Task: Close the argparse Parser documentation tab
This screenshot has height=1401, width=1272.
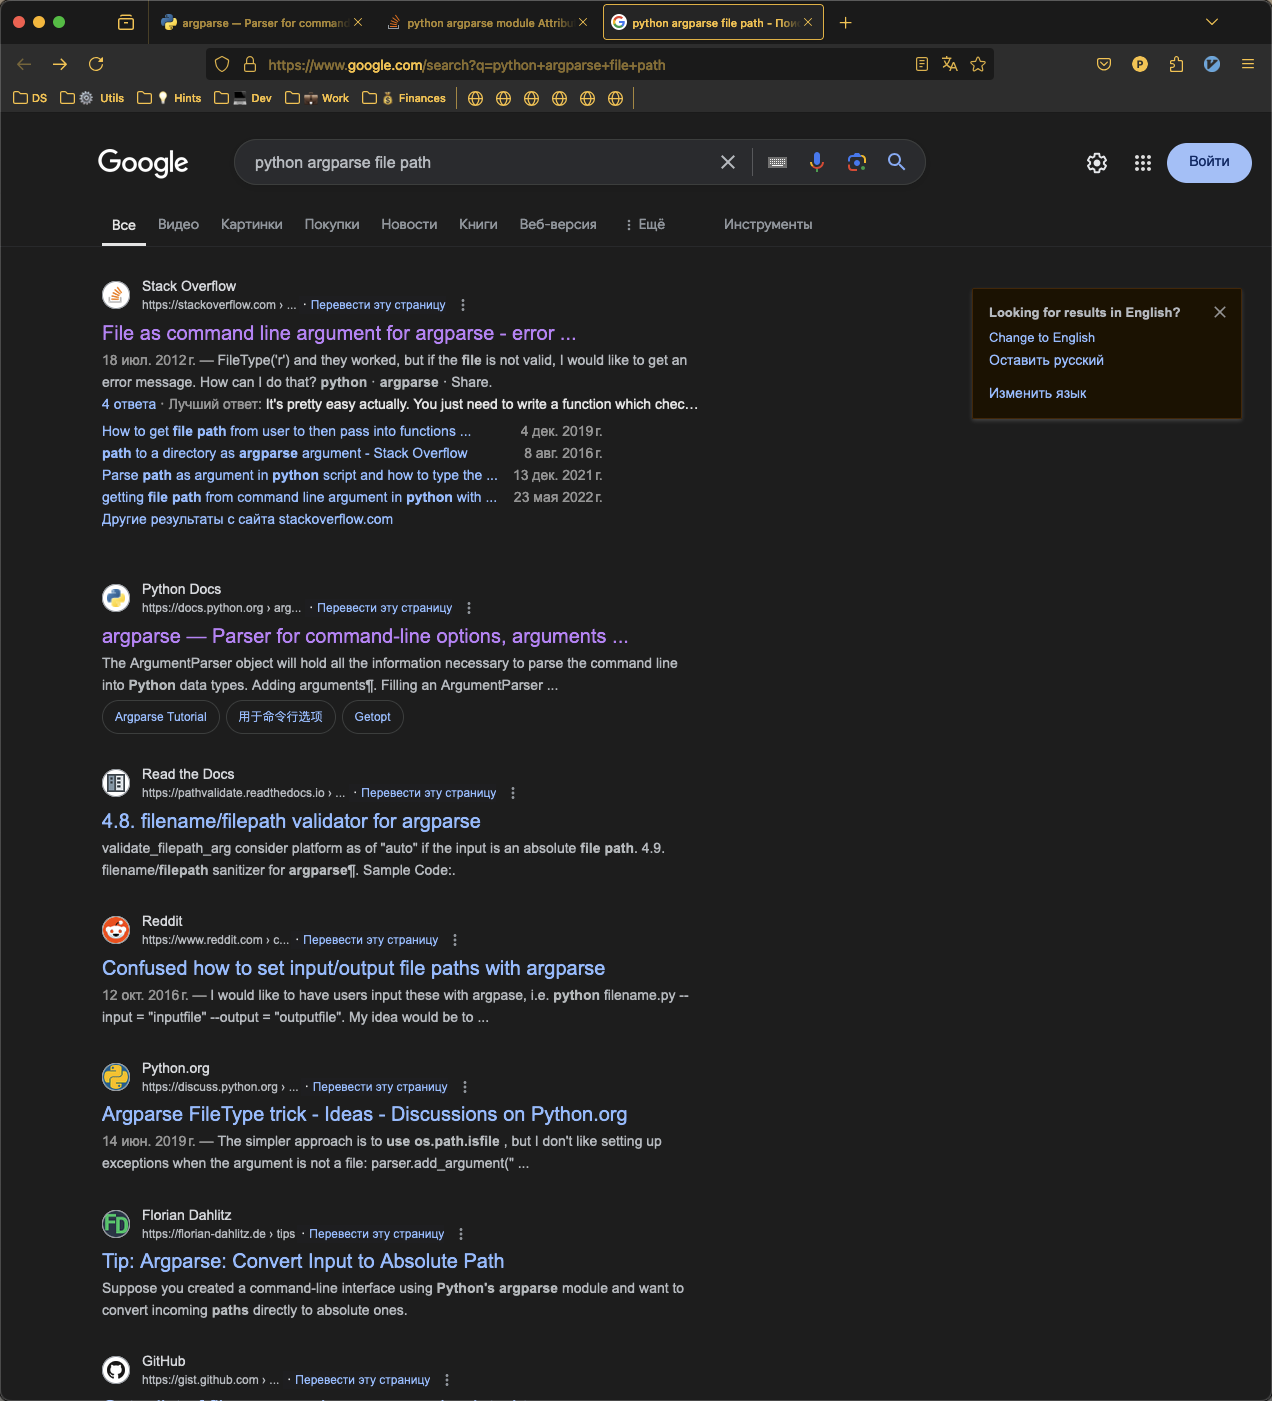Action: click(358, 22)
